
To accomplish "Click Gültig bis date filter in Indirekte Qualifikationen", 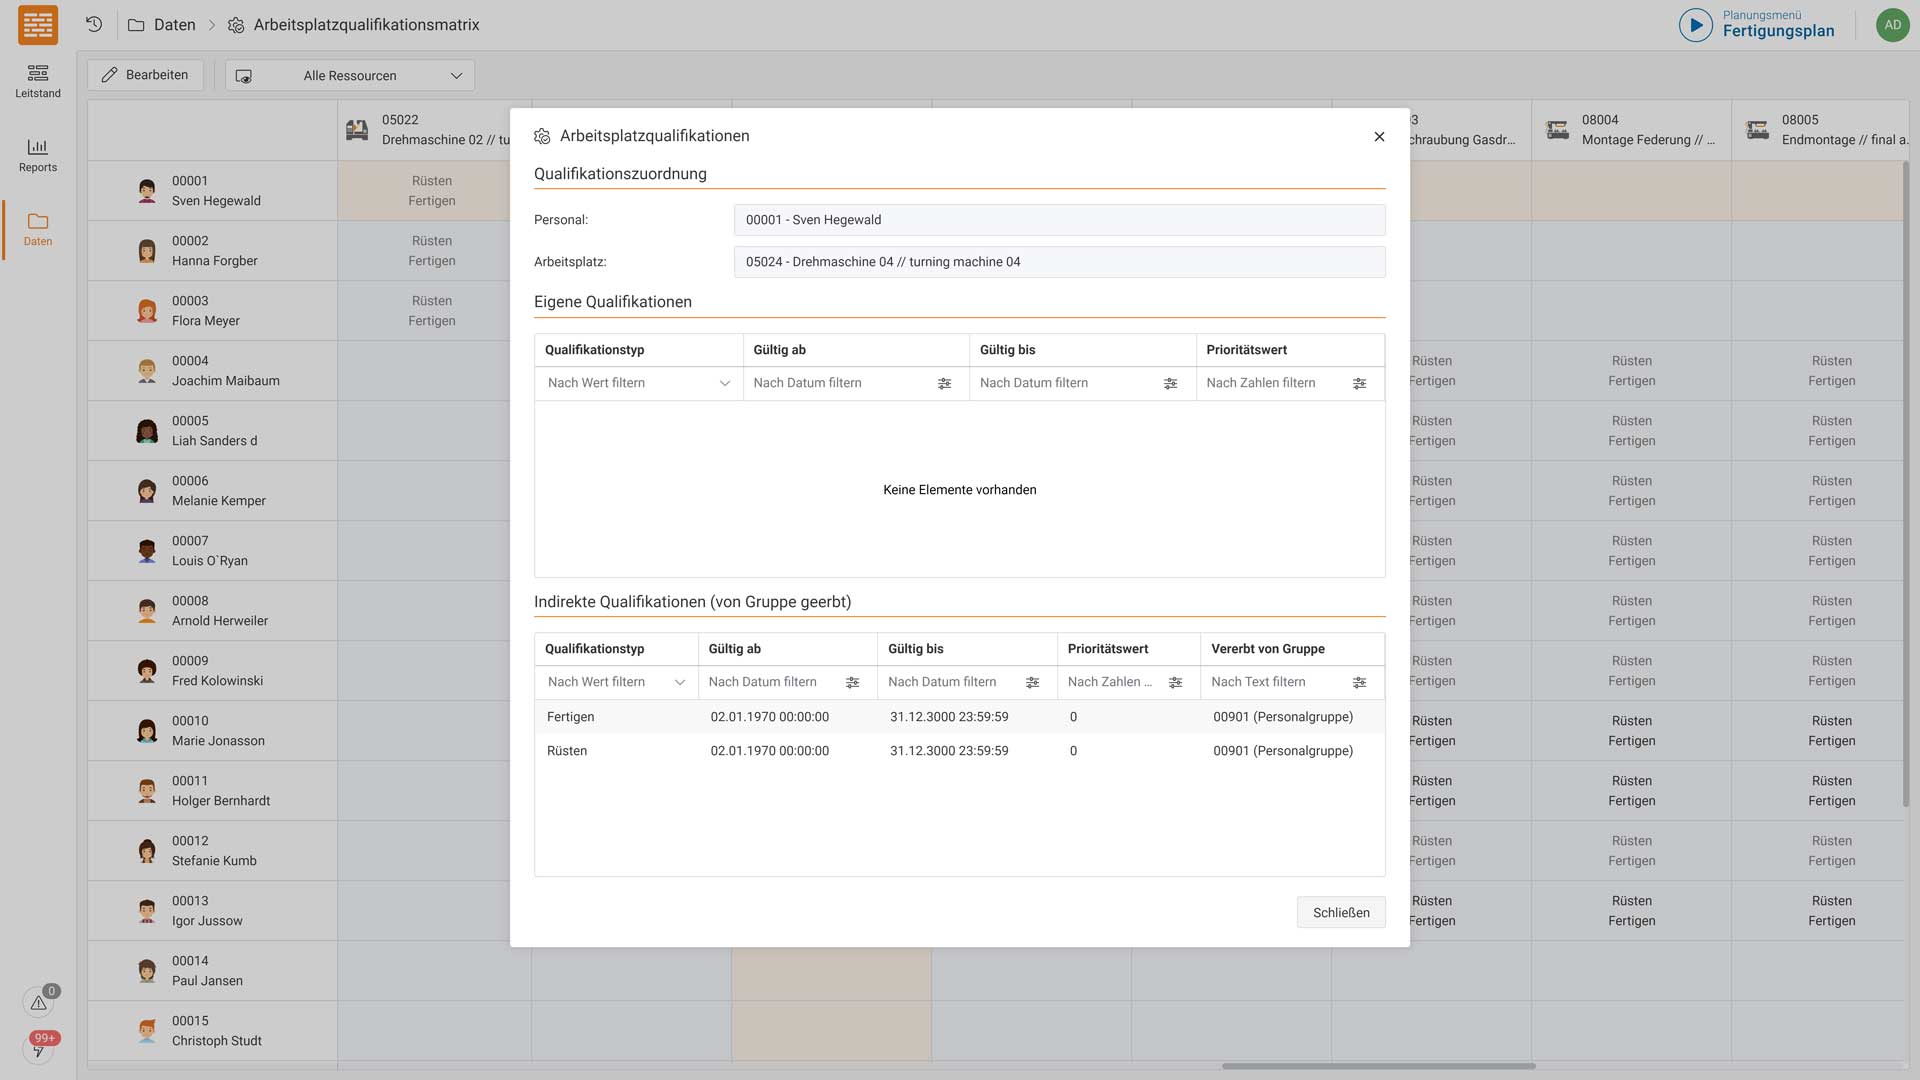I will tap(953, 682).
